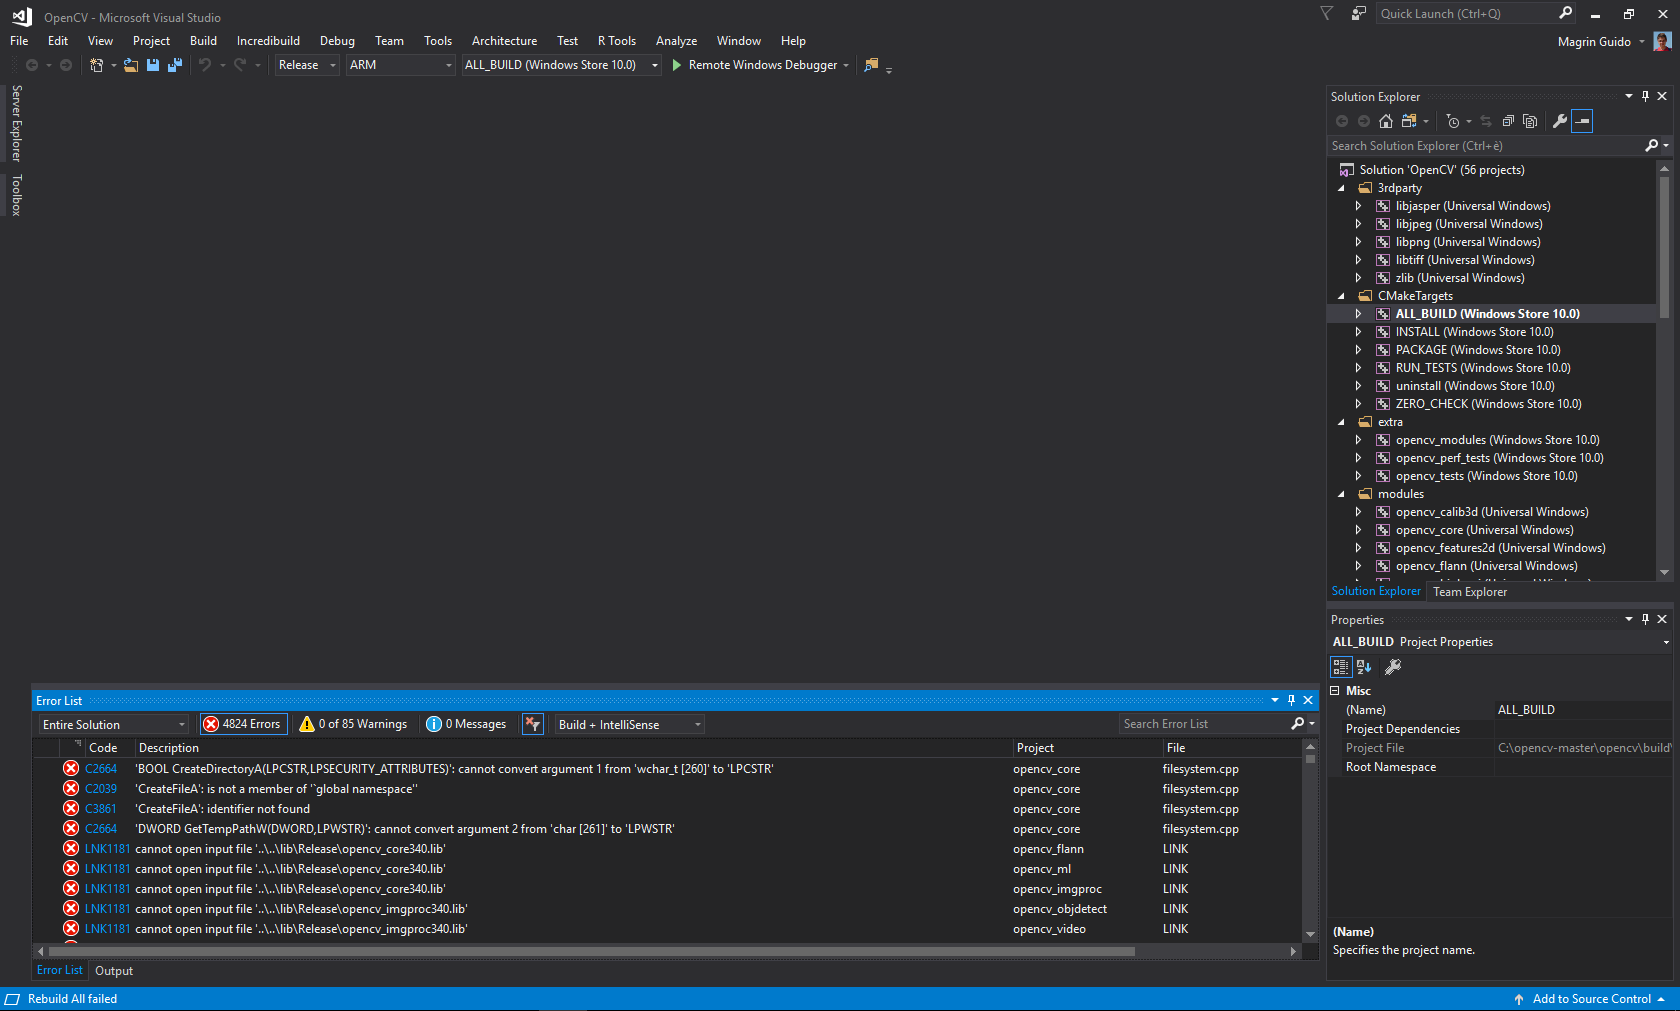Expand the opencv_core project node

(x=1358, y=530)
